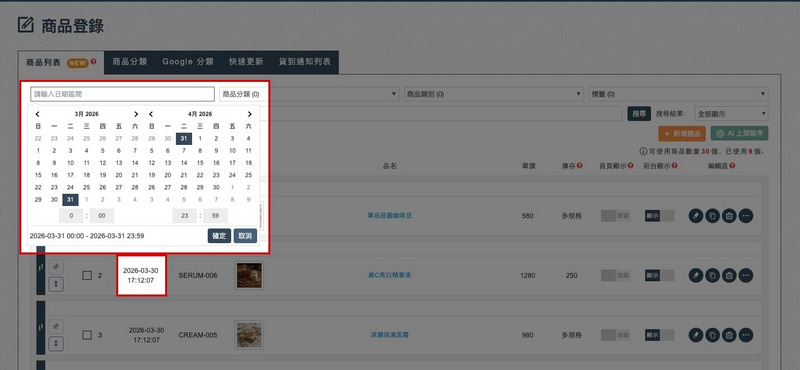800x370 pixels.
Task: Open the help icon next to 庫存 header
Action: [580, 166]
